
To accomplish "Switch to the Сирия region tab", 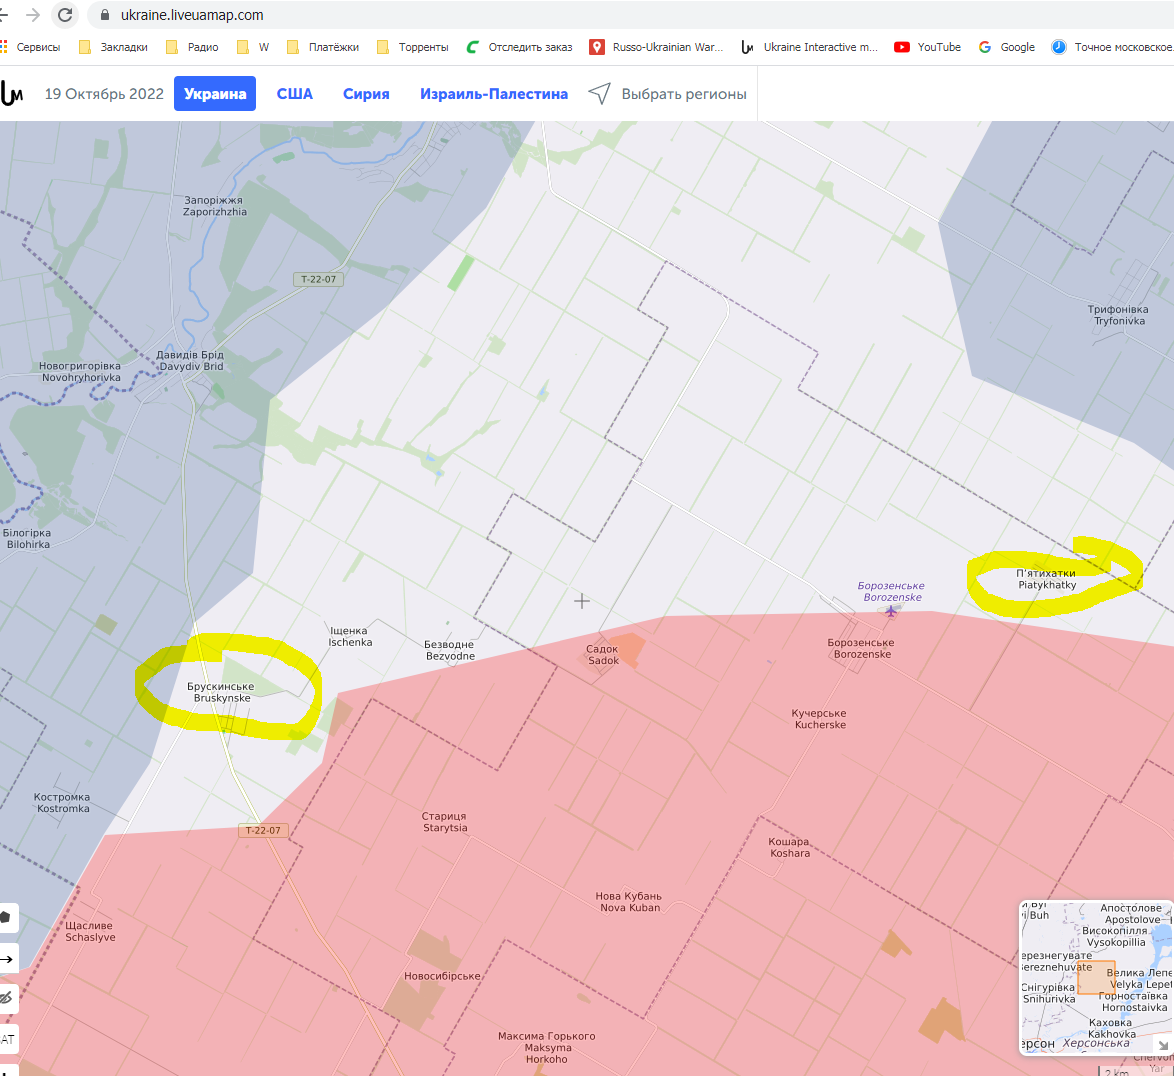I will coord(366,94).
